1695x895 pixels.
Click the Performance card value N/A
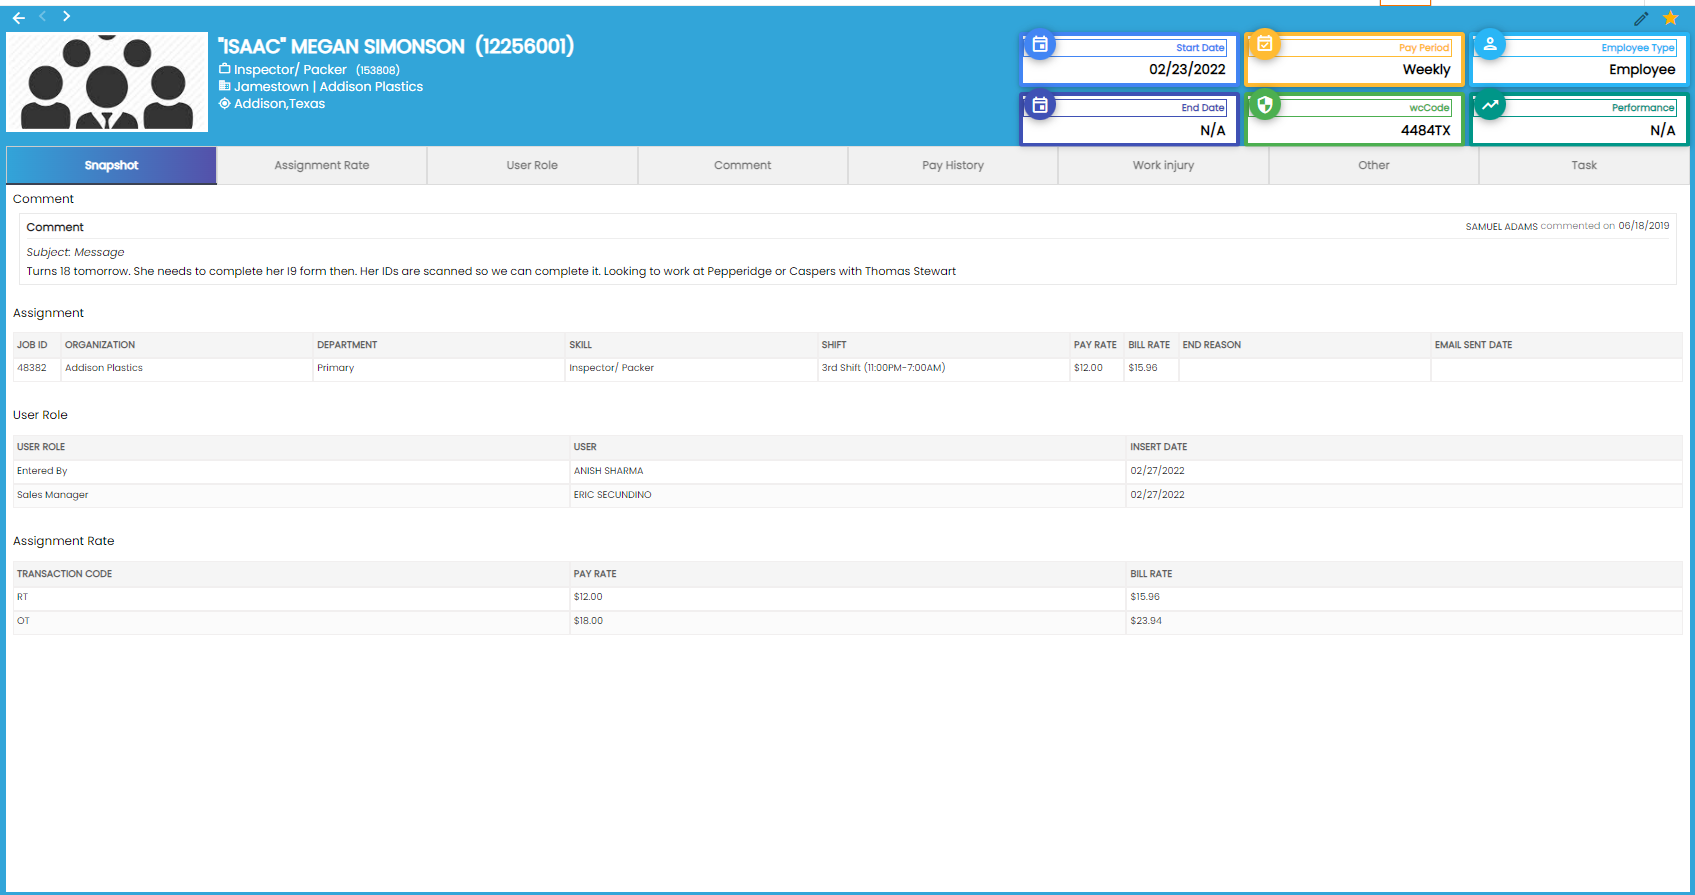click(1663, 130)
